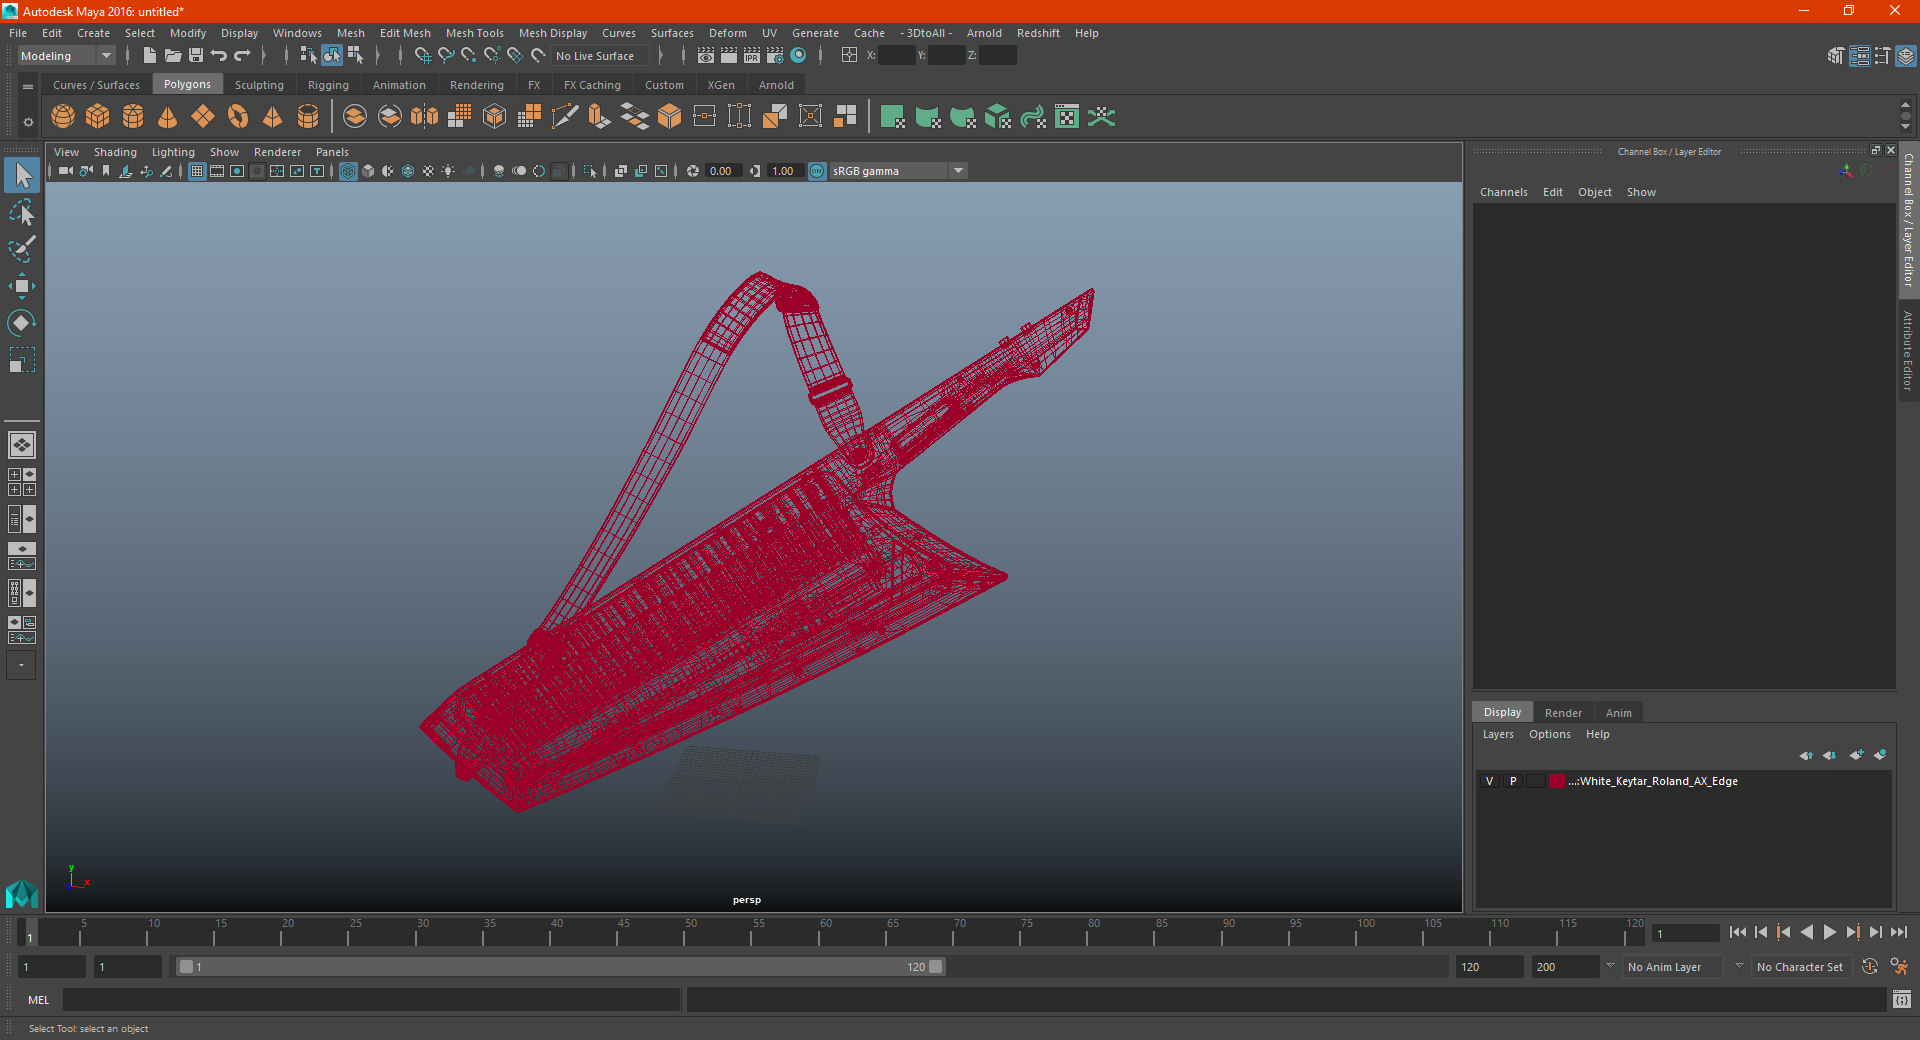
Task: Activate the Move tool
Action: [22, 286]
